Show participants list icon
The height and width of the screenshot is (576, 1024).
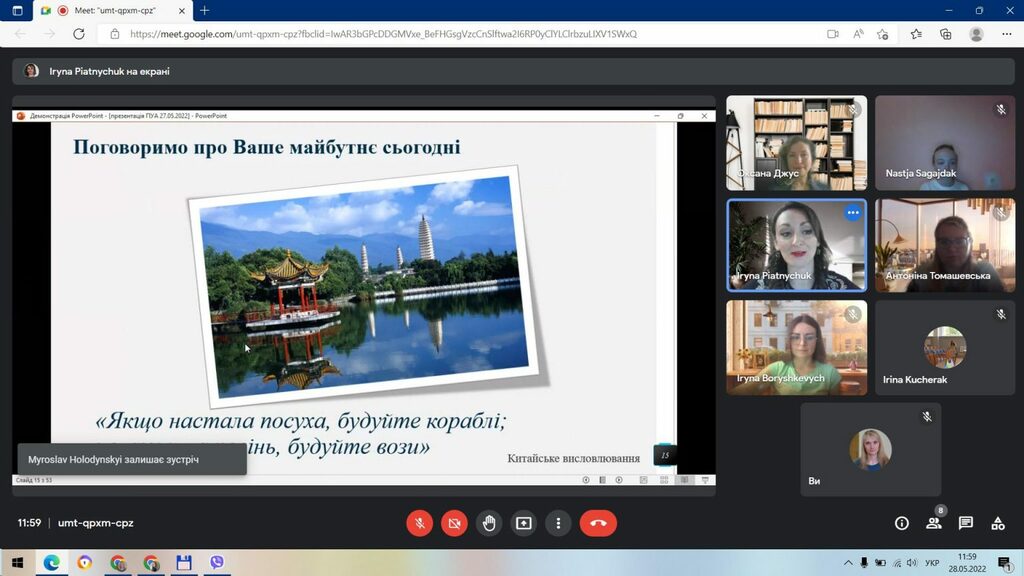(934, 523)
